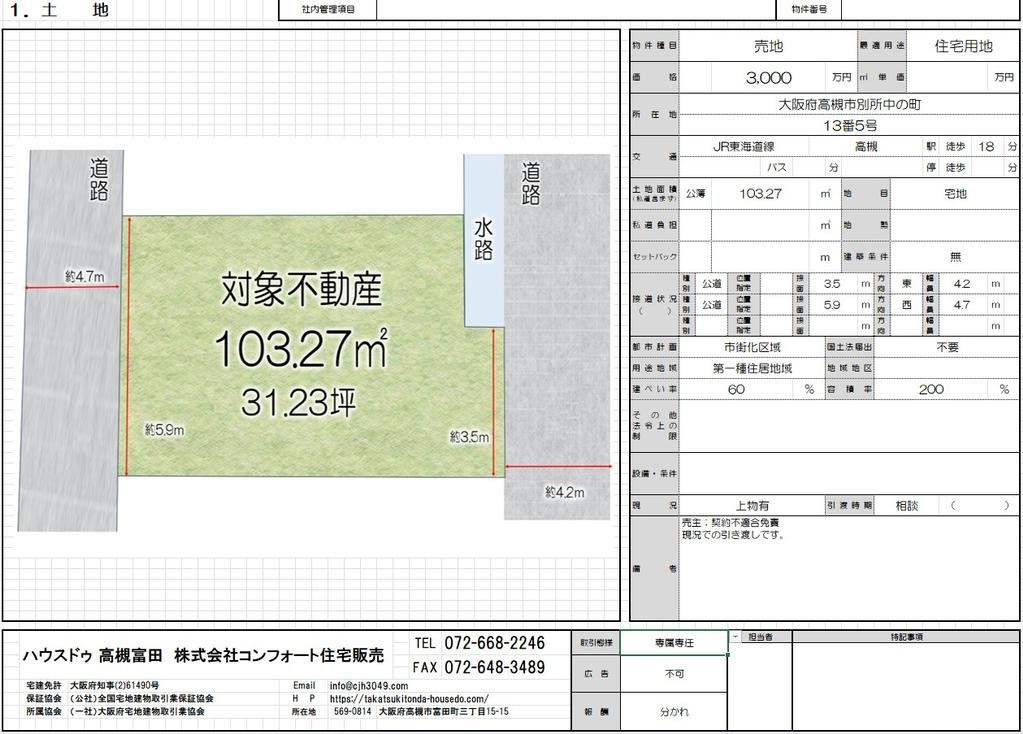This screenshot has width=1023, height=734.
Task: Click the 東 direction cell
Action: point(906,284)
